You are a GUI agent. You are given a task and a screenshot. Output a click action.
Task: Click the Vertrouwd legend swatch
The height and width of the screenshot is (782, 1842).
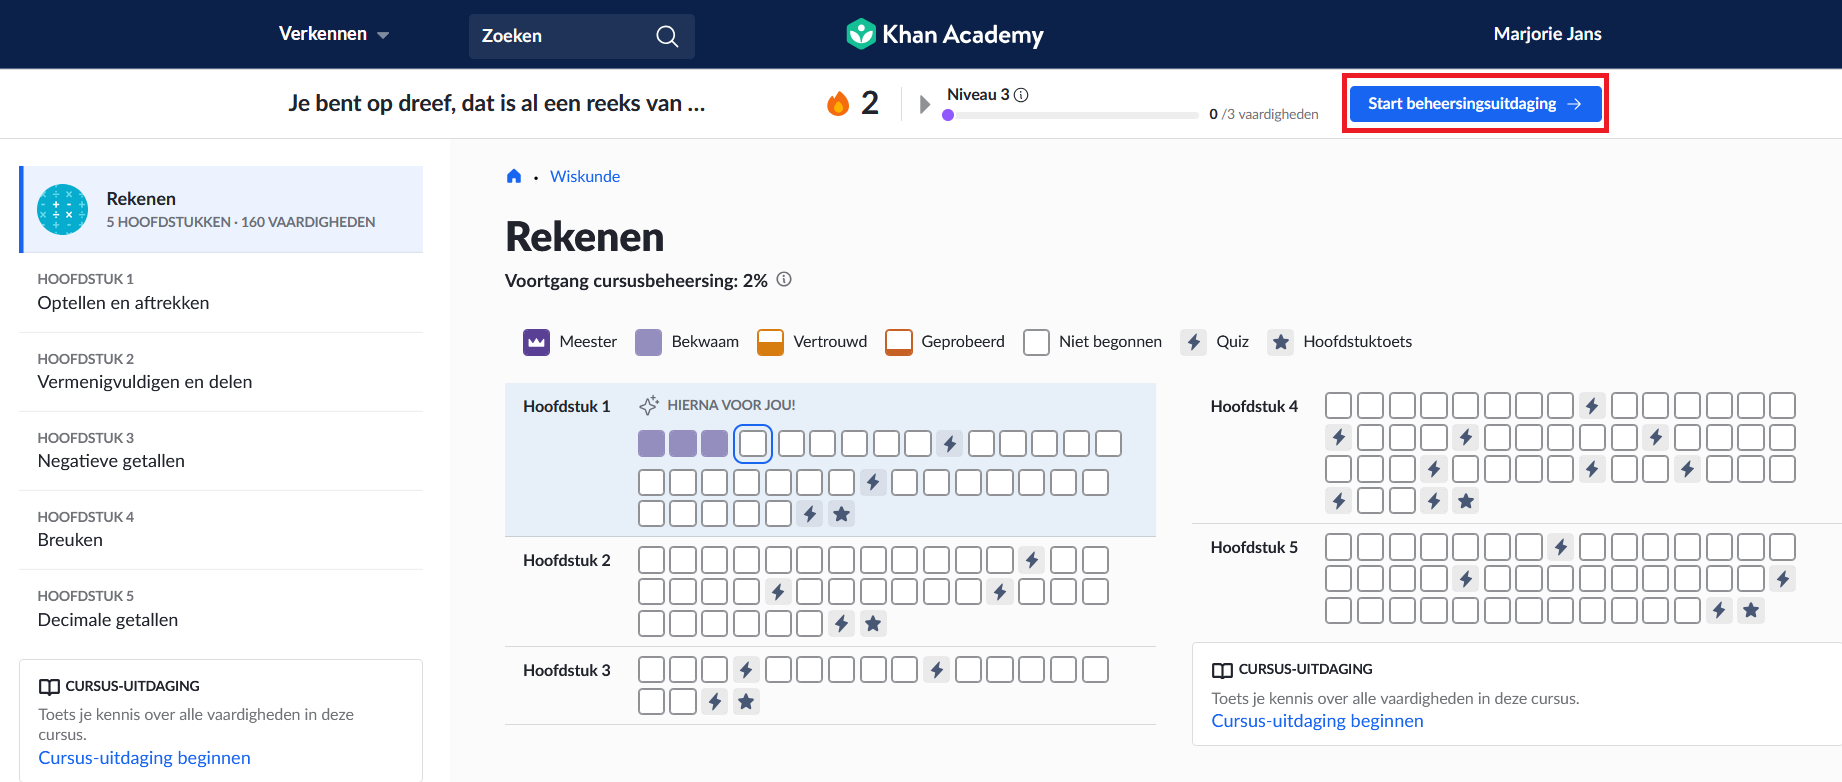point(770,342)
